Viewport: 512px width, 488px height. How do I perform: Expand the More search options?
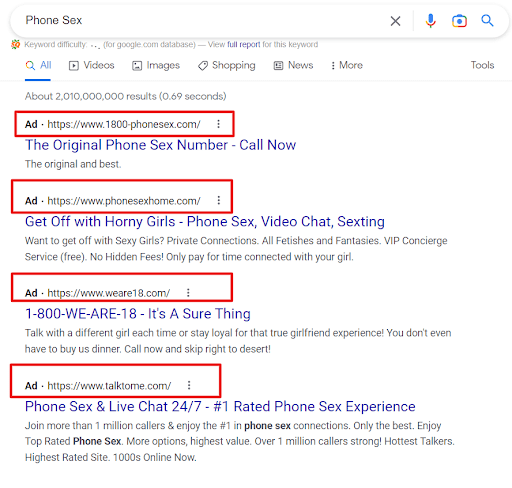coord(347,65)
